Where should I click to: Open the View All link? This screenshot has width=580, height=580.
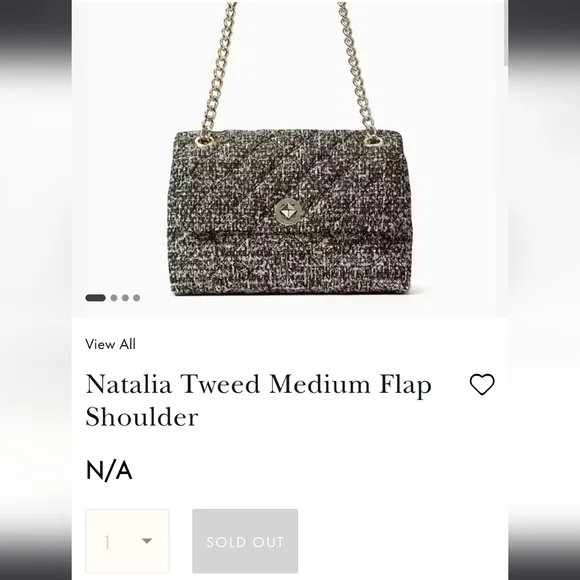click(x=111, y=344)
